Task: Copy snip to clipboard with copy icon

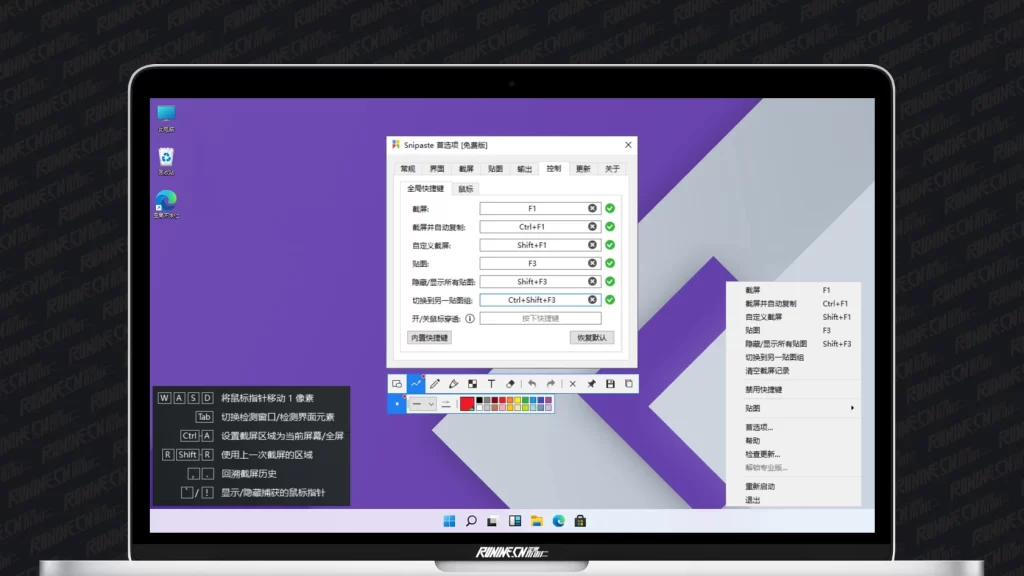Action: pyautogui.click(x=628, y=384)
